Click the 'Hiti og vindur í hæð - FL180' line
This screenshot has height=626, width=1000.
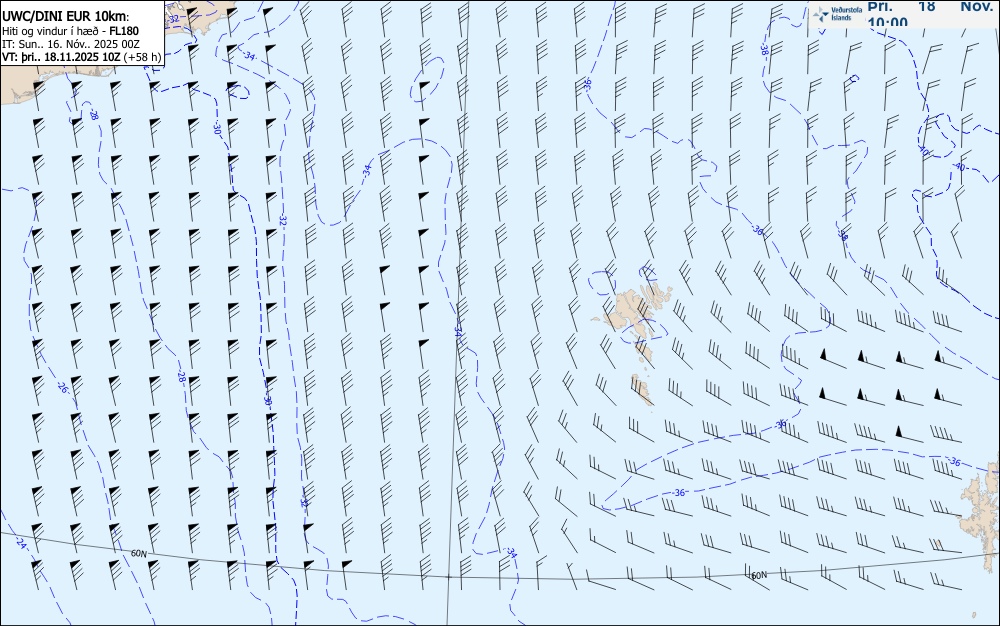[x=70, y=31]
